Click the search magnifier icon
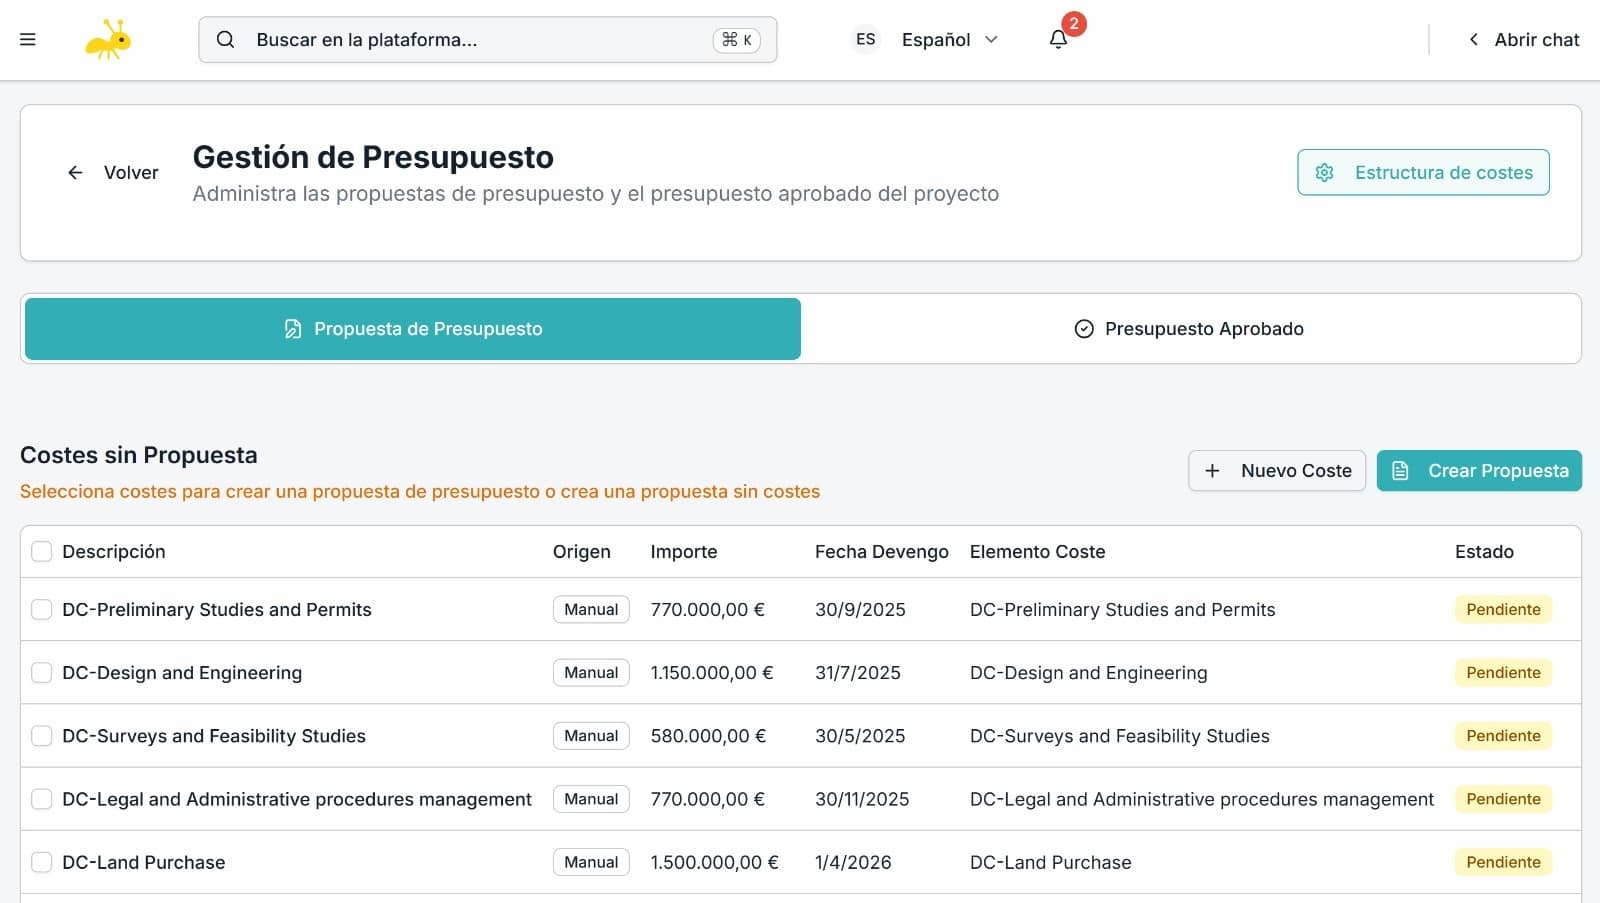1600x903 pixels. [226, 40]
